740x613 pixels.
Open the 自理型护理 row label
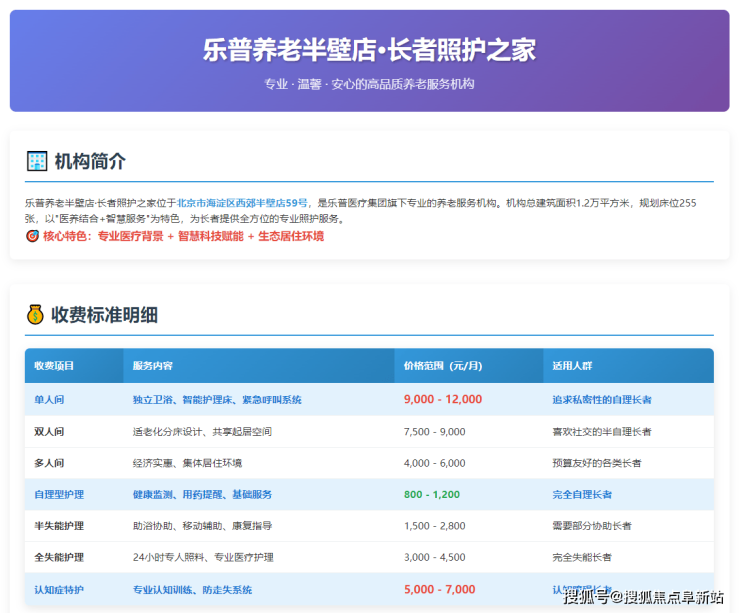[59, 495]
